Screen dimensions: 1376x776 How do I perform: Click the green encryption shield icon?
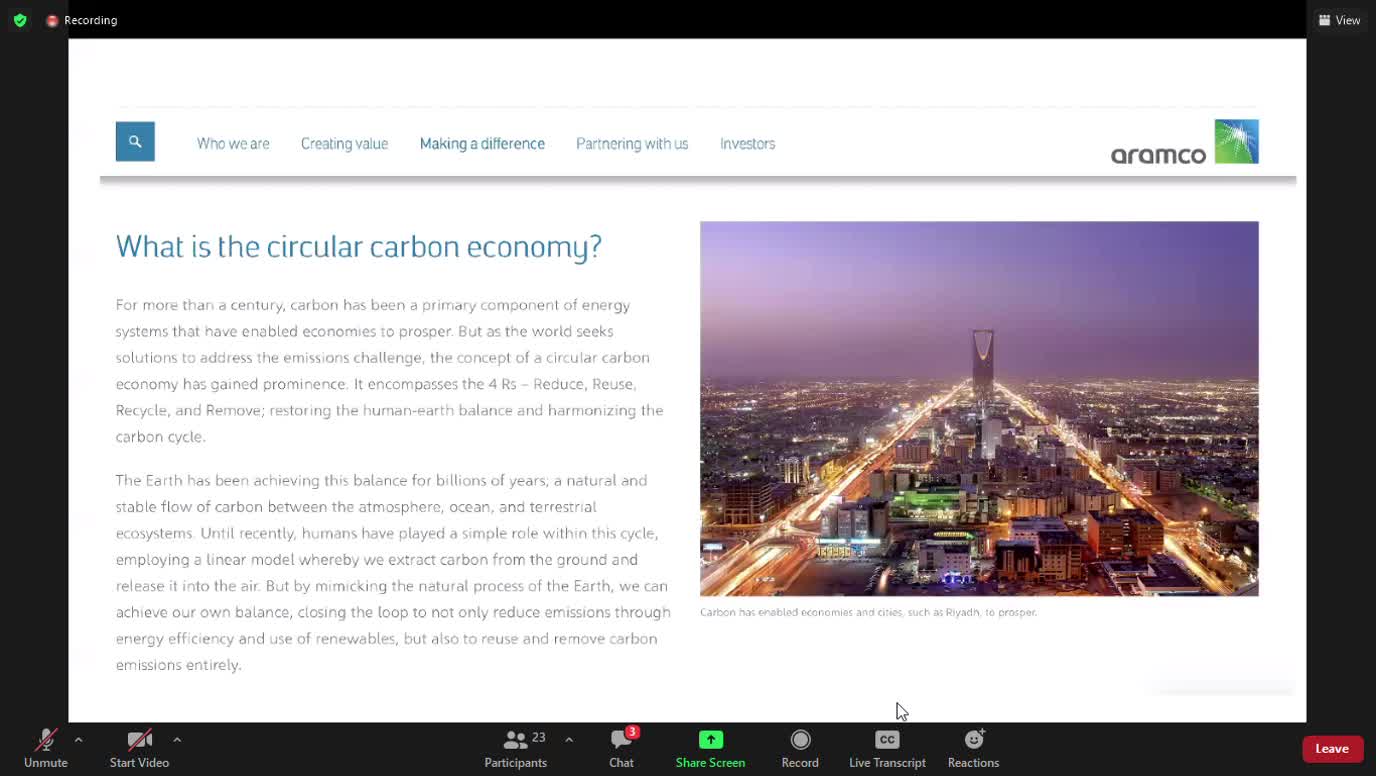[20, 20]
